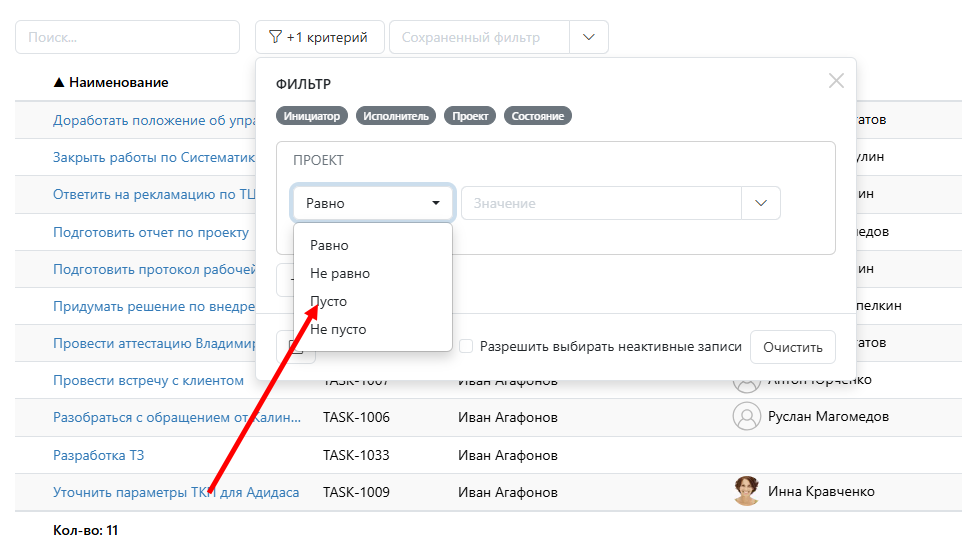Viewport: 962px width, 548px height.
Task: Open task 'Закрыть работы по Систематик…'
Action: (154, 158)
